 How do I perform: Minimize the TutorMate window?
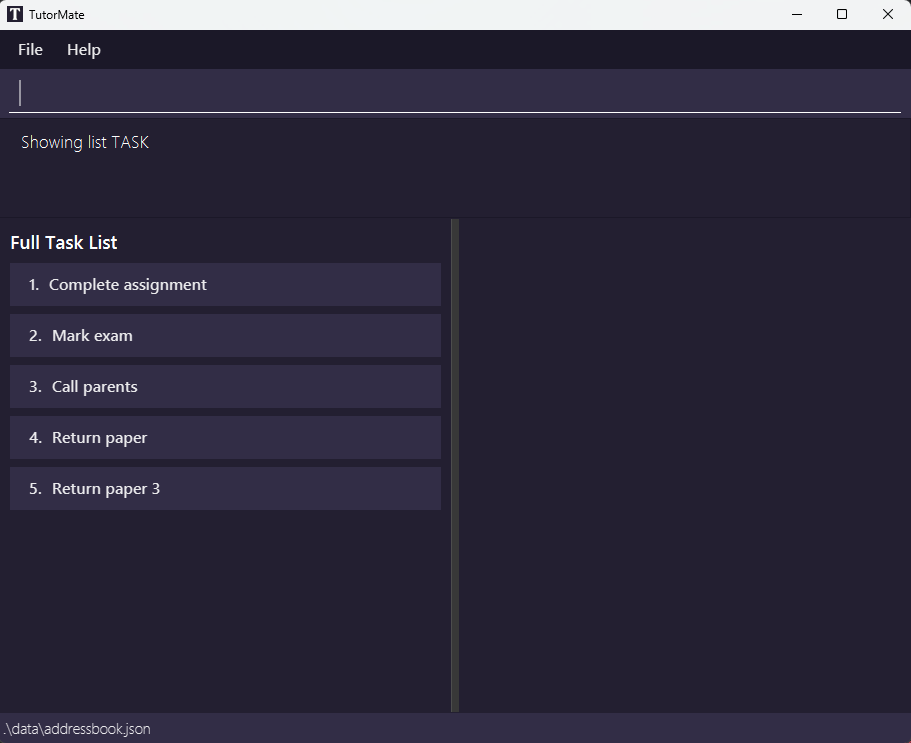(797, 15)
